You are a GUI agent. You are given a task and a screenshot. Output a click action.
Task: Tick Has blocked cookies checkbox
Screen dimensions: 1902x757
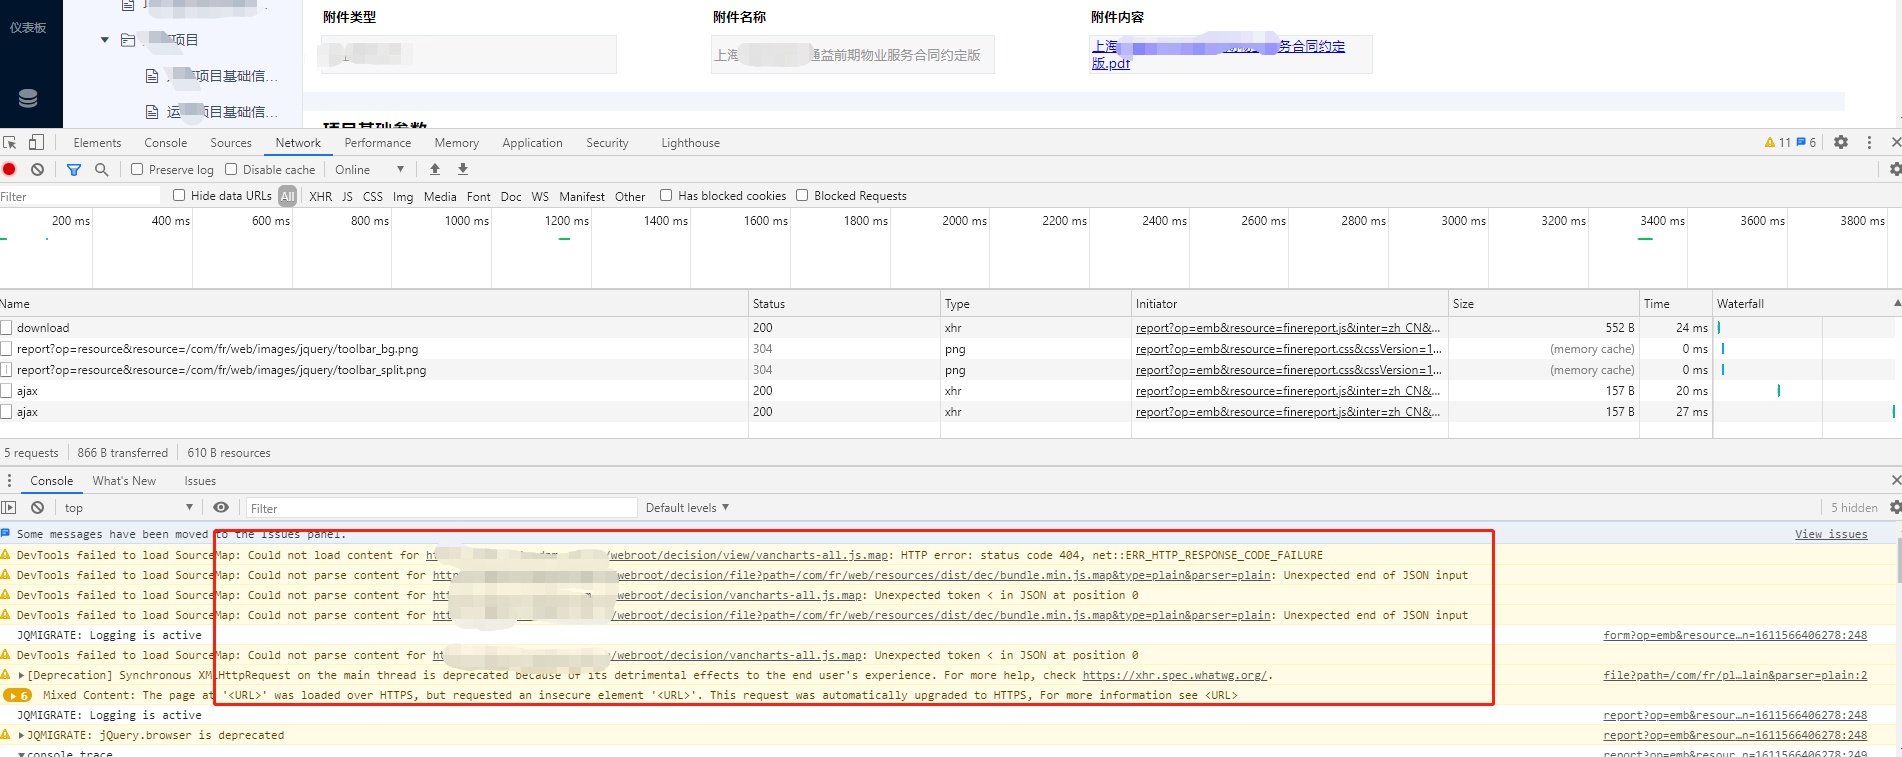666,195
